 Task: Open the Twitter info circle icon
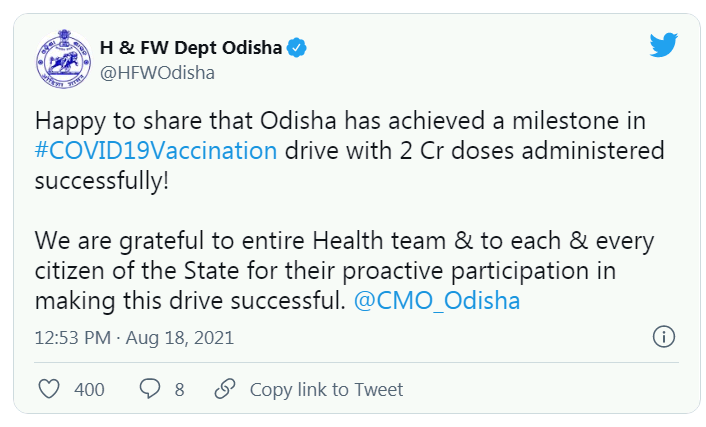point(663,337)
